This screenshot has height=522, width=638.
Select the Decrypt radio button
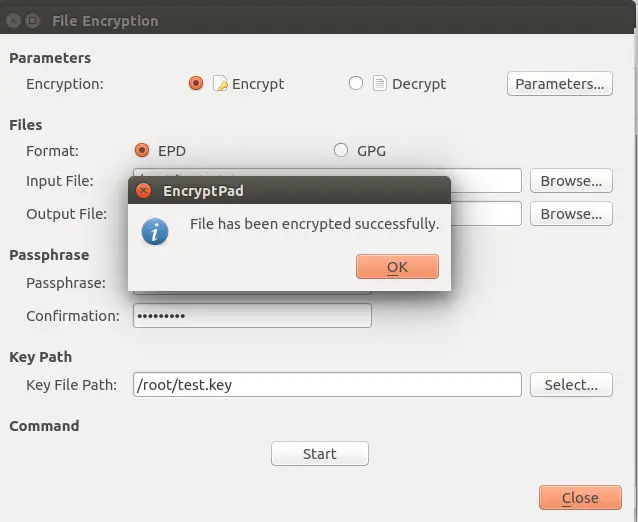(356, 83)
